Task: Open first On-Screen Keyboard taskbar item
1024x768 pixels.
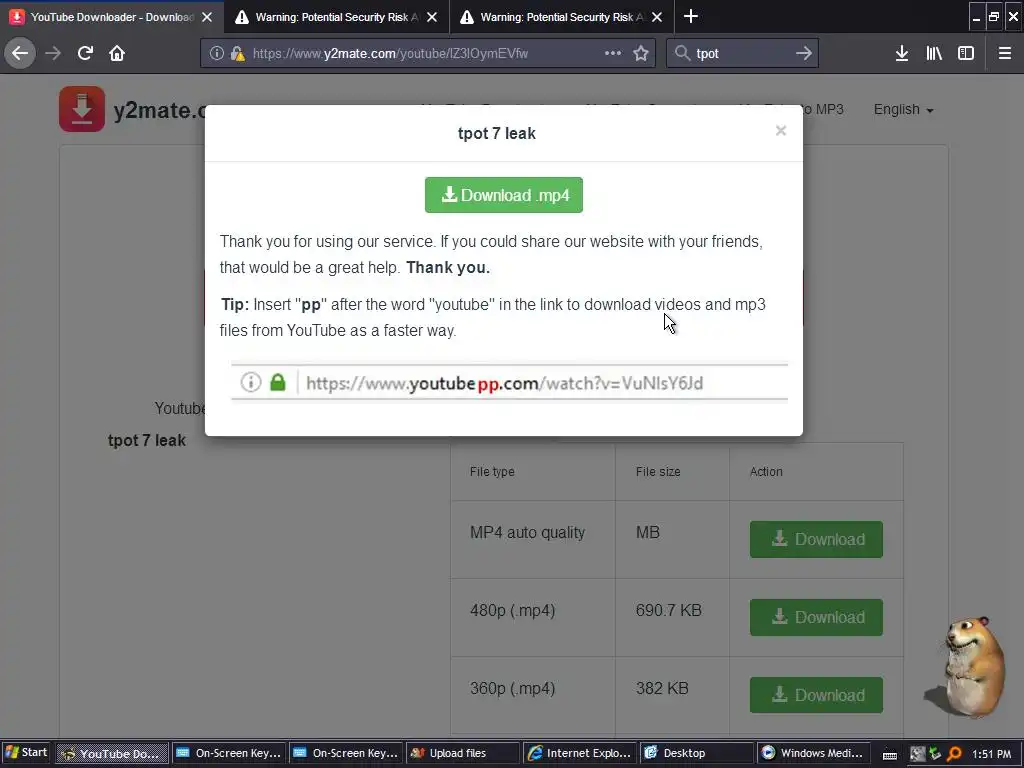Action: tap(229, 753)
